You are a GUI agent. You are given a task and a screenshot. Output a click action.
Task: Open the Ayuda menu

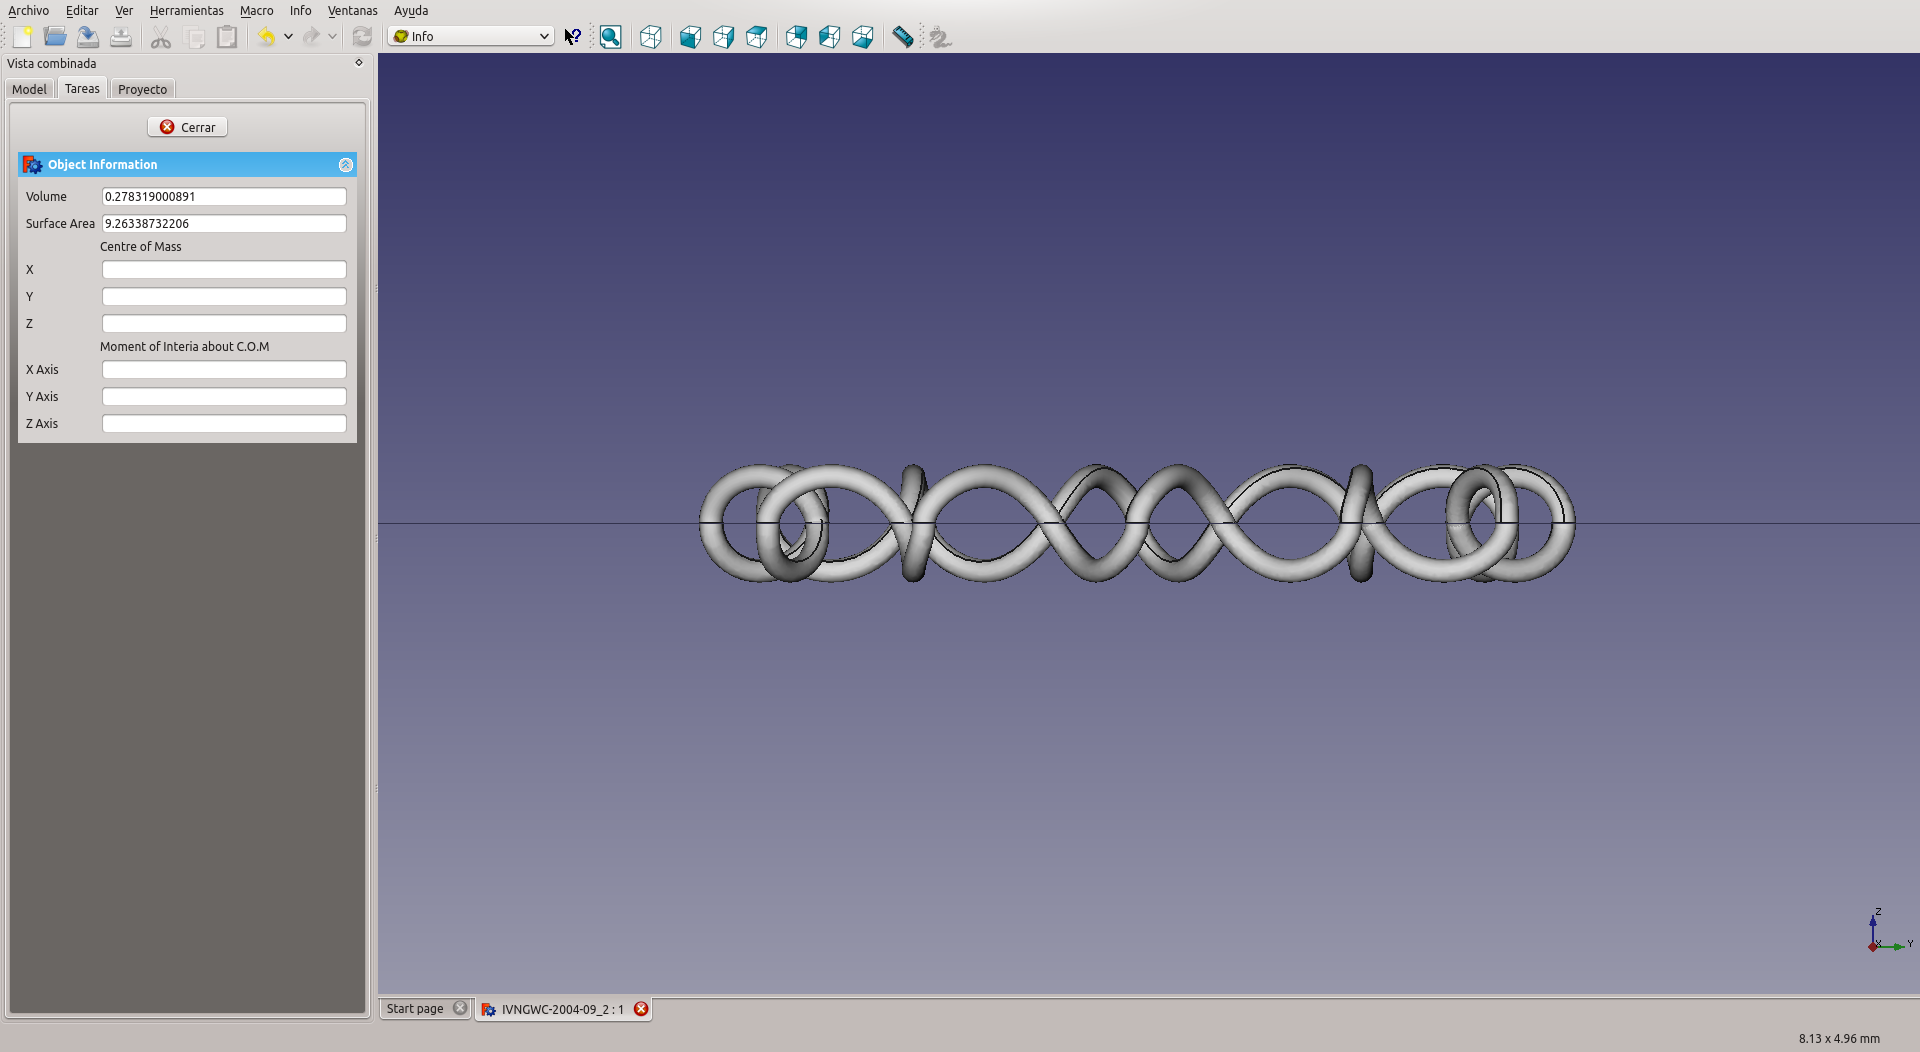[411, 10]
